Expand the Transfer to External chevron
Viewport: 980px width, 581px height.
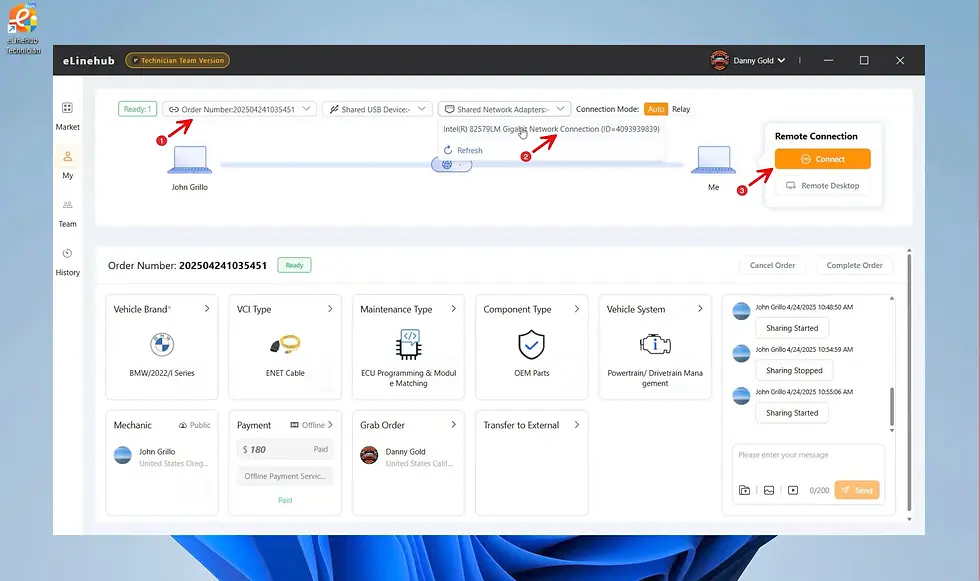click(577, 425)
